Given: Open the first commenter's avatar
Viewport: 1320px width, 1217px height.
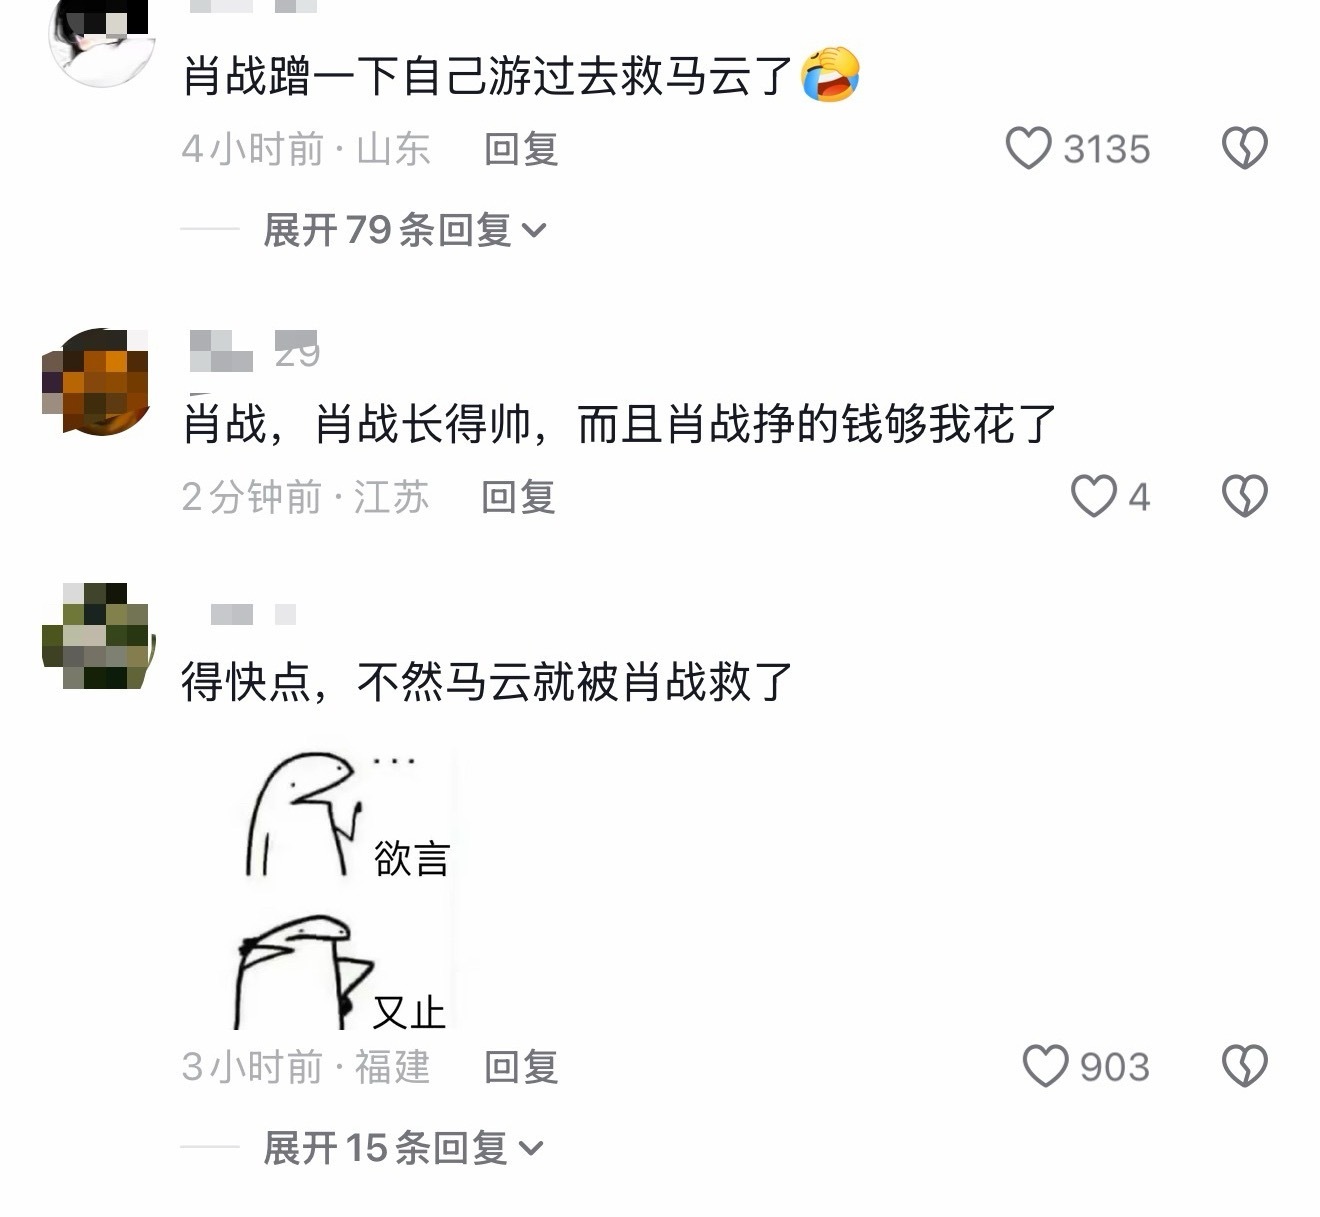Looking at the screenshot, I should tap(102, 43).
